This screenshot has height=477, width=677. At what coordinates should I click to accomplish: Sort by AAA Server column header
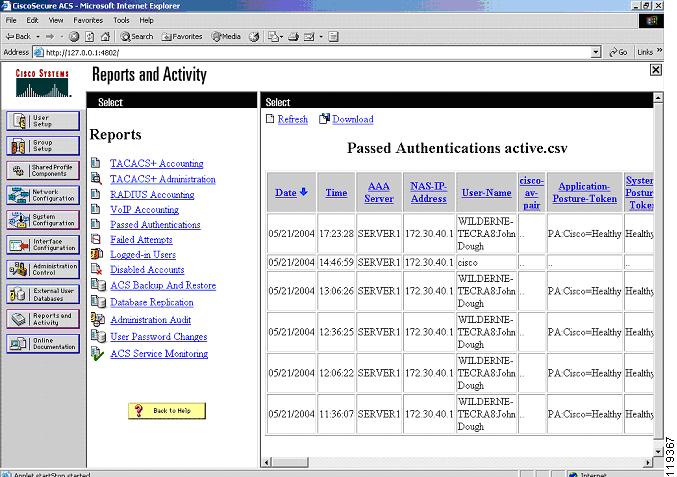click(x=379, y=193)
